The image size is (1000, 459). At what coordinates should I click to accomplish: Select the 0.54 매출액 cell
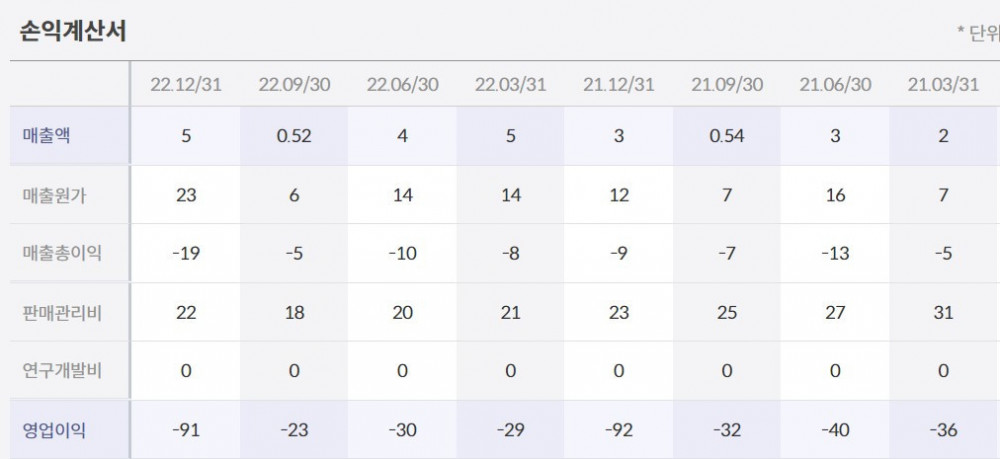[727, 136]
